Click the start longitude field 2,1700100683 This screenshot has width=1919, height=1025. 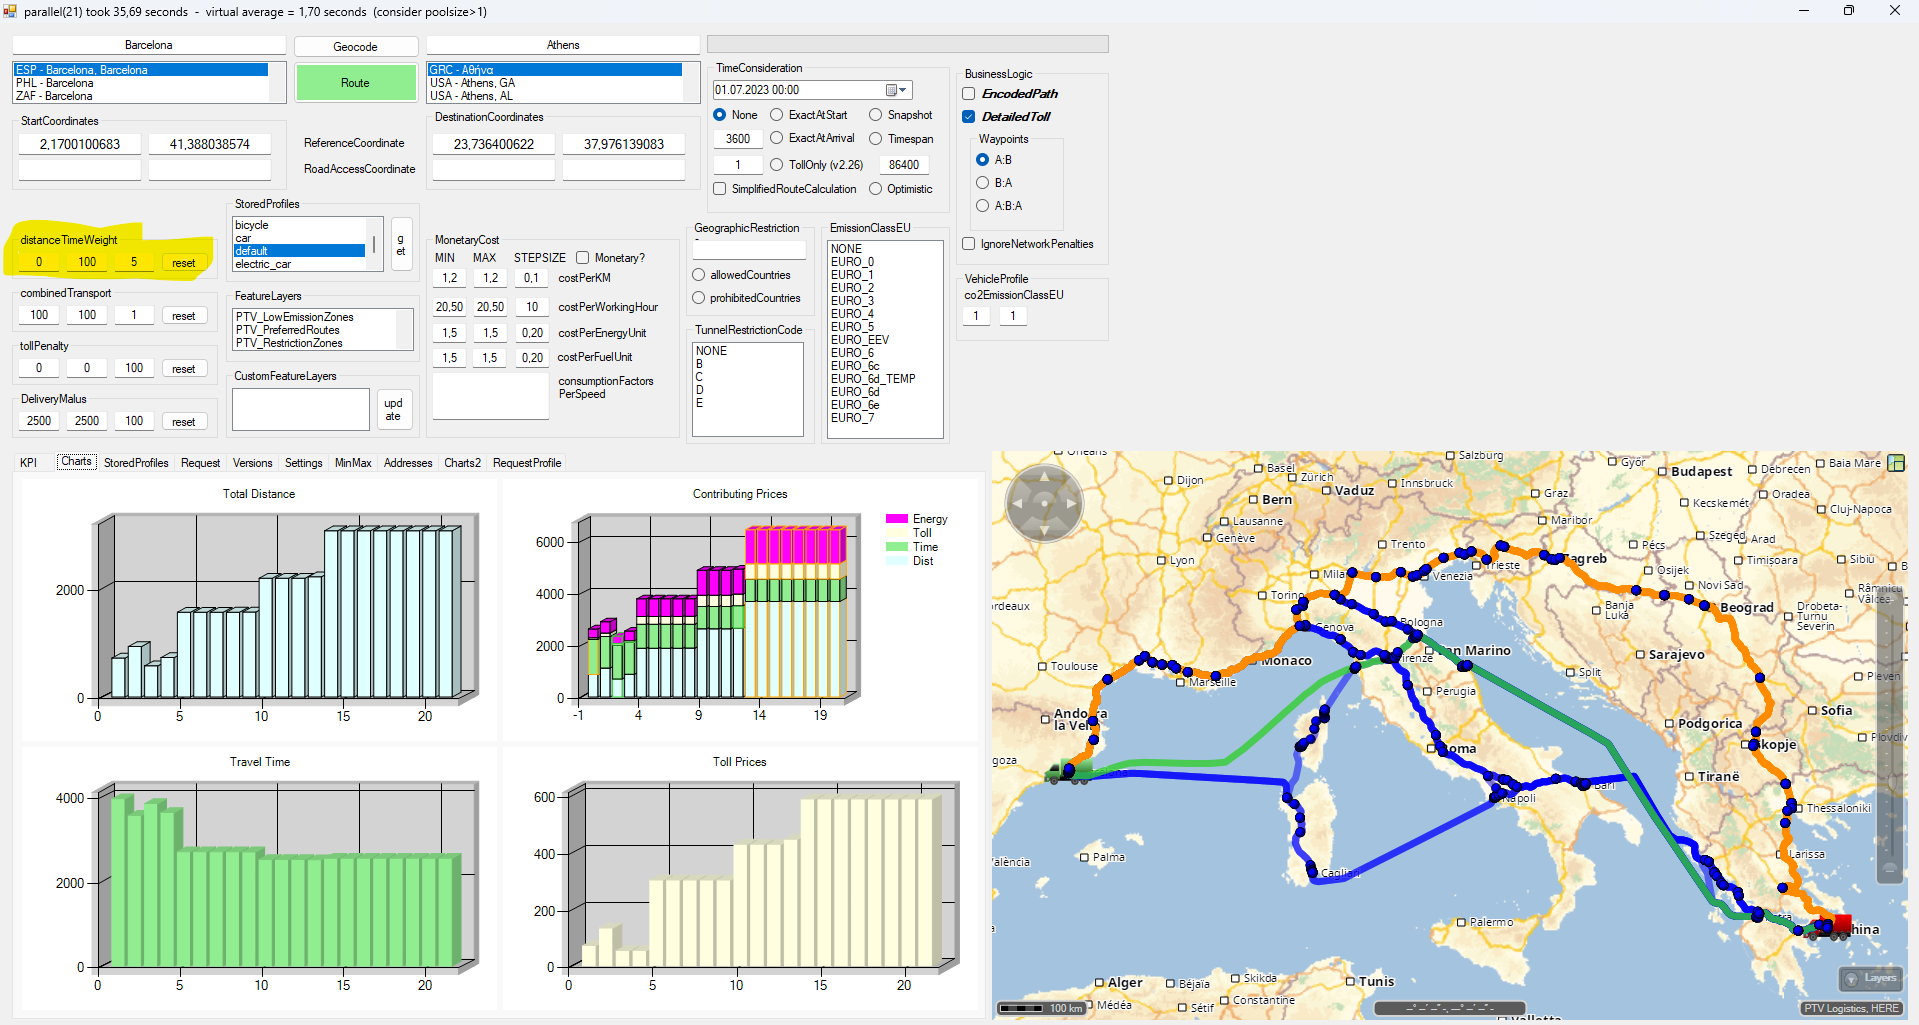tap(80, 144)
